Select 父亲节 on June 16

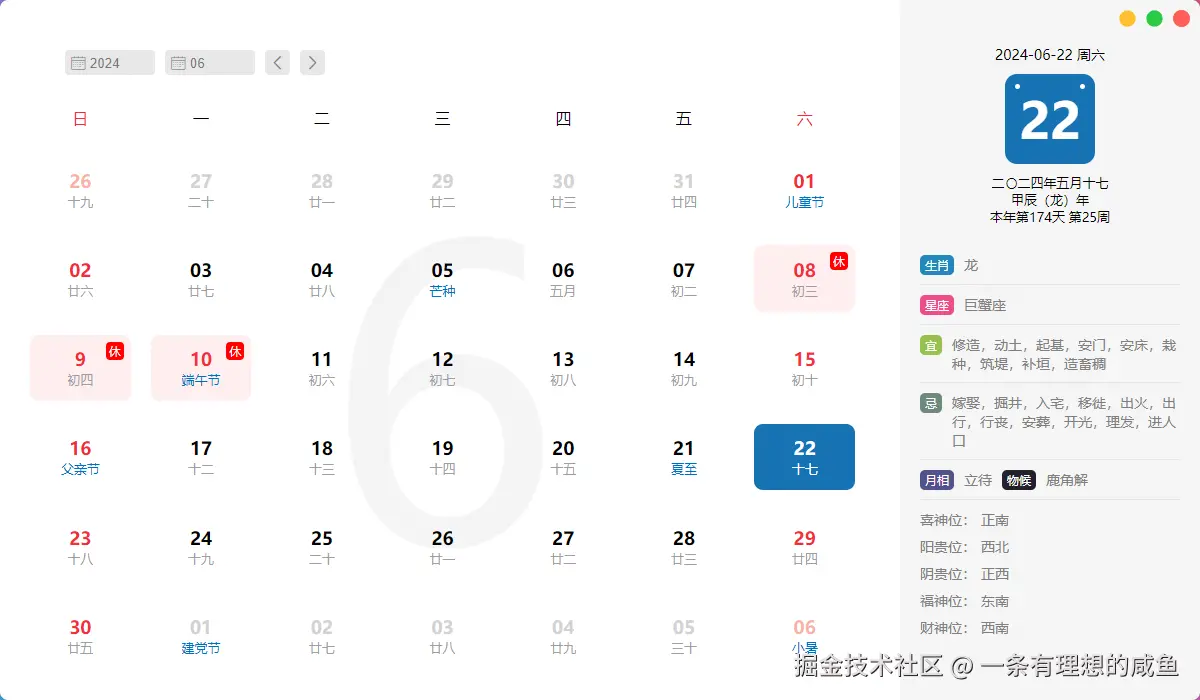click(x=80, y=457)
